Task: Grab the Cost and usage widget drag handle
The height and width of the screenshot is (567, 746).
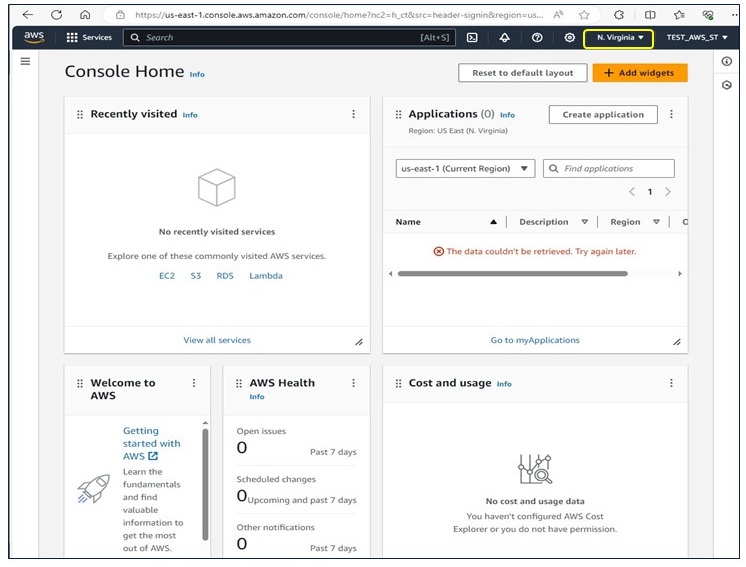Action: click(x=398, y=383)
